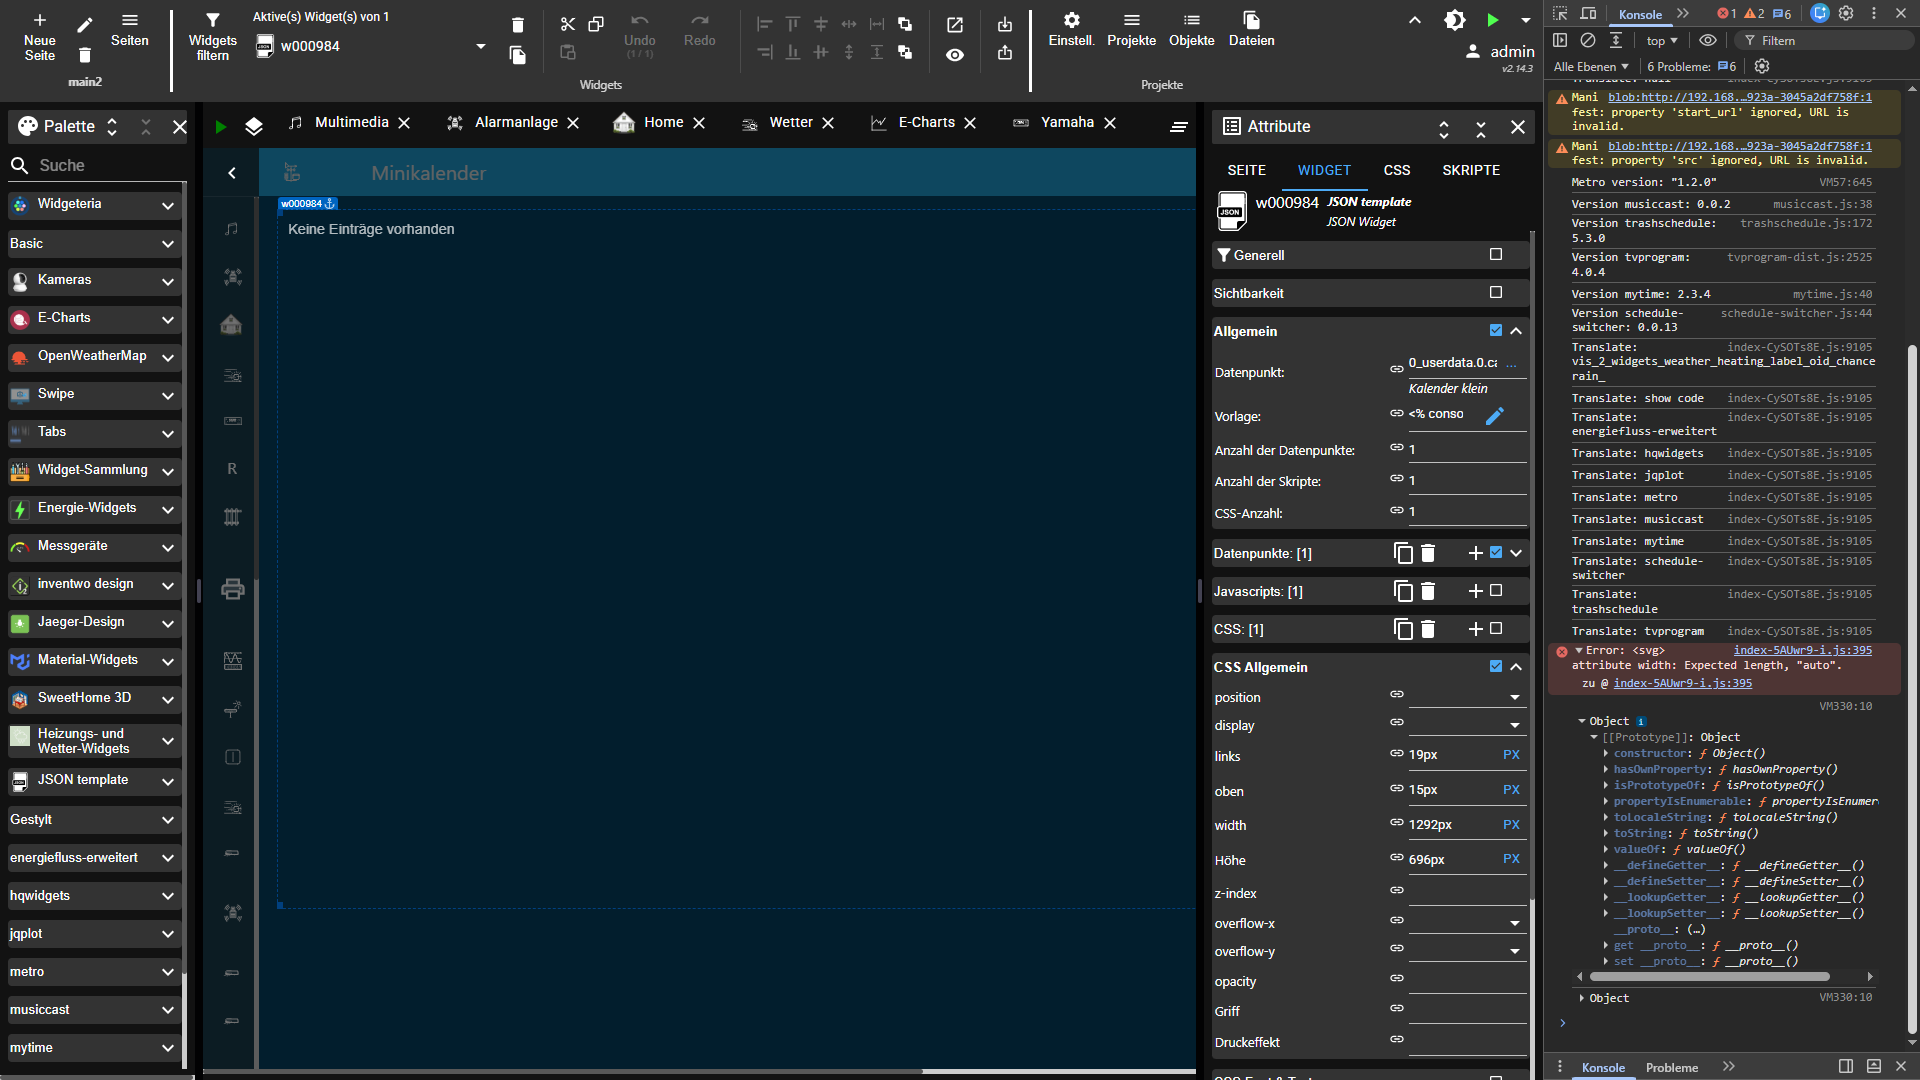Viewport: 1920px width, 1080px height.
Task: Open the position dropdown
Action: (x=1467, y=696)
